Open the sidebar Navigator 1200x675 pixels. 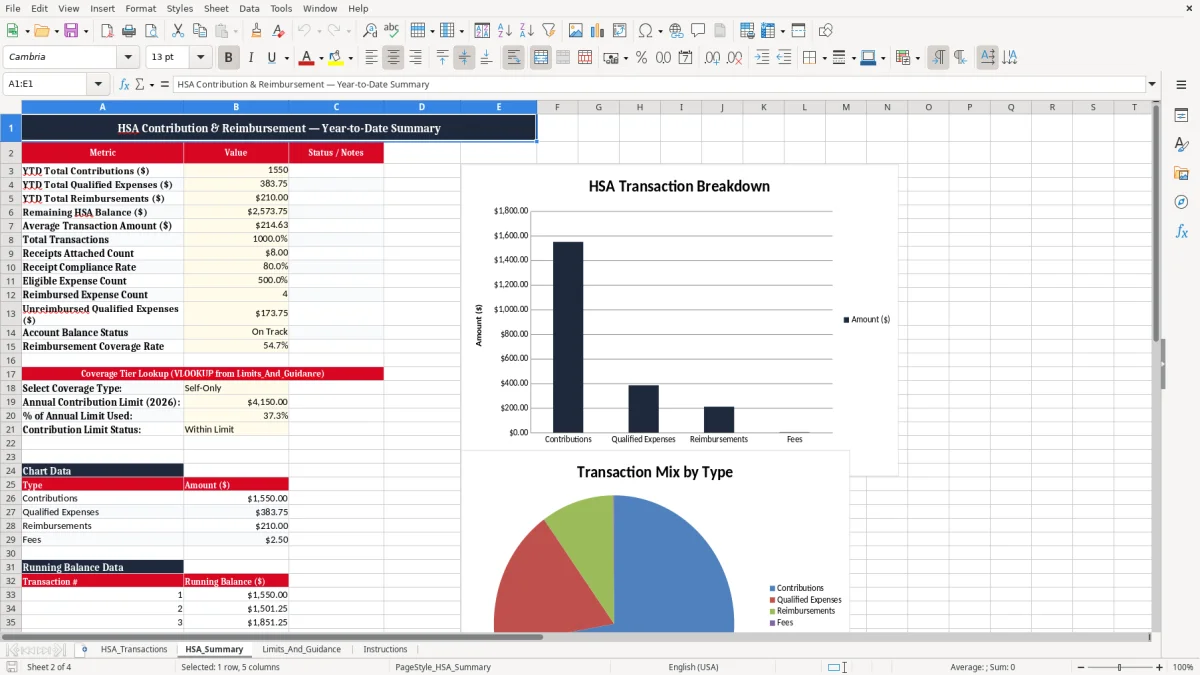pyautogui.click(x=1181, y=202)
